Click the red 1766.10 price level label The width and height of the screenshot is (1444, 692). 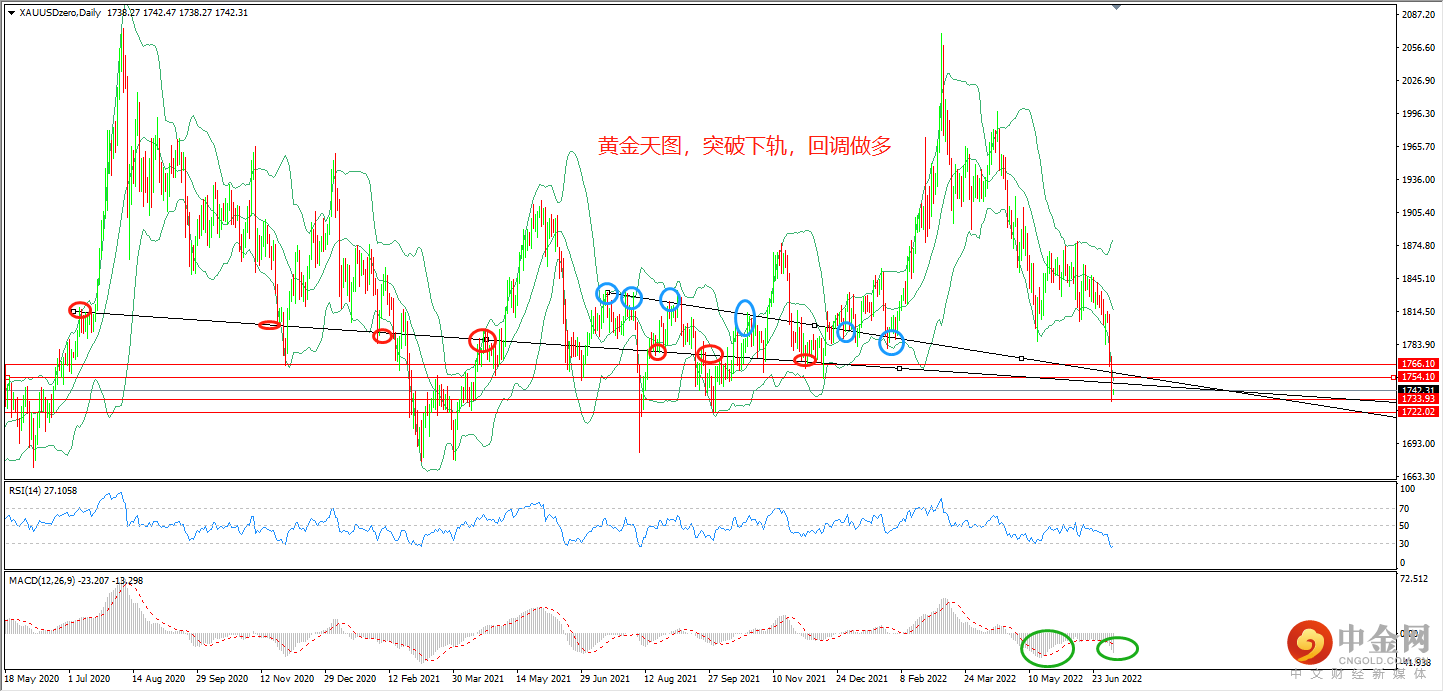pos(1419,364)
